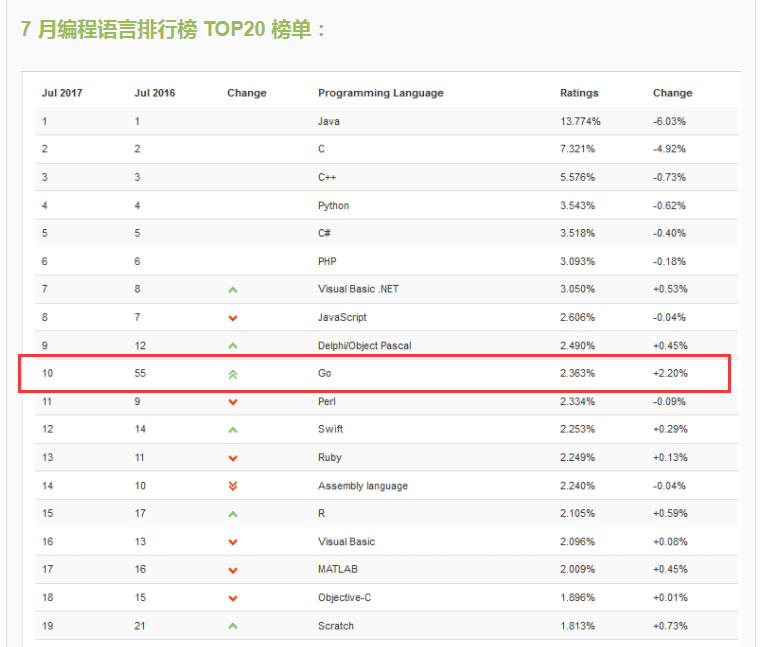The height and width of the screenshot is (647, 765).
Task: Click the JavaScript language name
Action: (342, 317)
